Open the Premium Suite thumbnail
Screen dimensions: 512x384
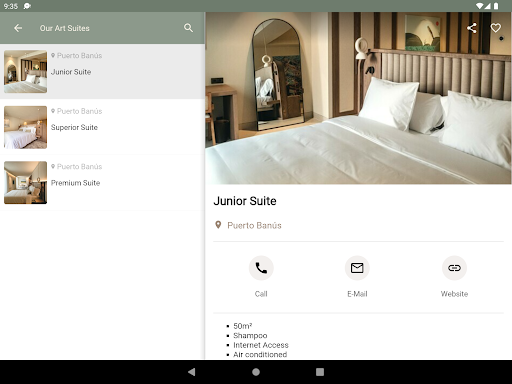(25, 183)
